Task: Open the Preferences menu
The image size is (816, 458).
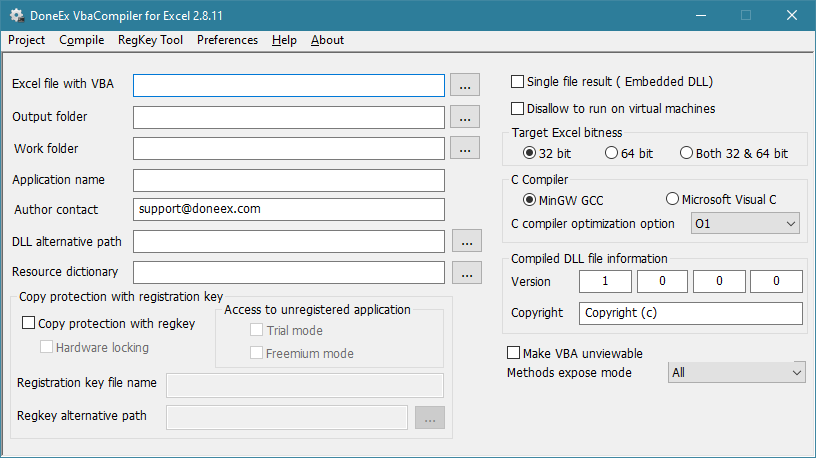Action: click(227, 40)
